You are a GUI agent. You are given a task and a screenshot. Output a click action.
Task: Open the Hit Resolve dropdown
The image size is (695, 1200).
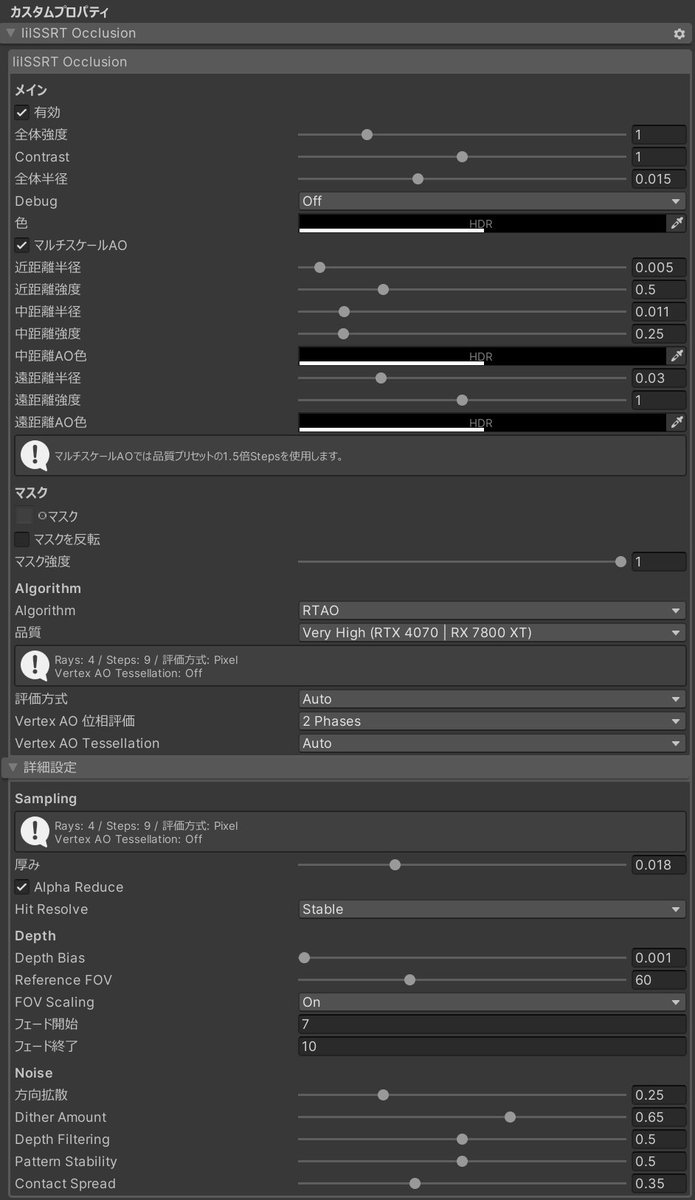coord(492,909)
